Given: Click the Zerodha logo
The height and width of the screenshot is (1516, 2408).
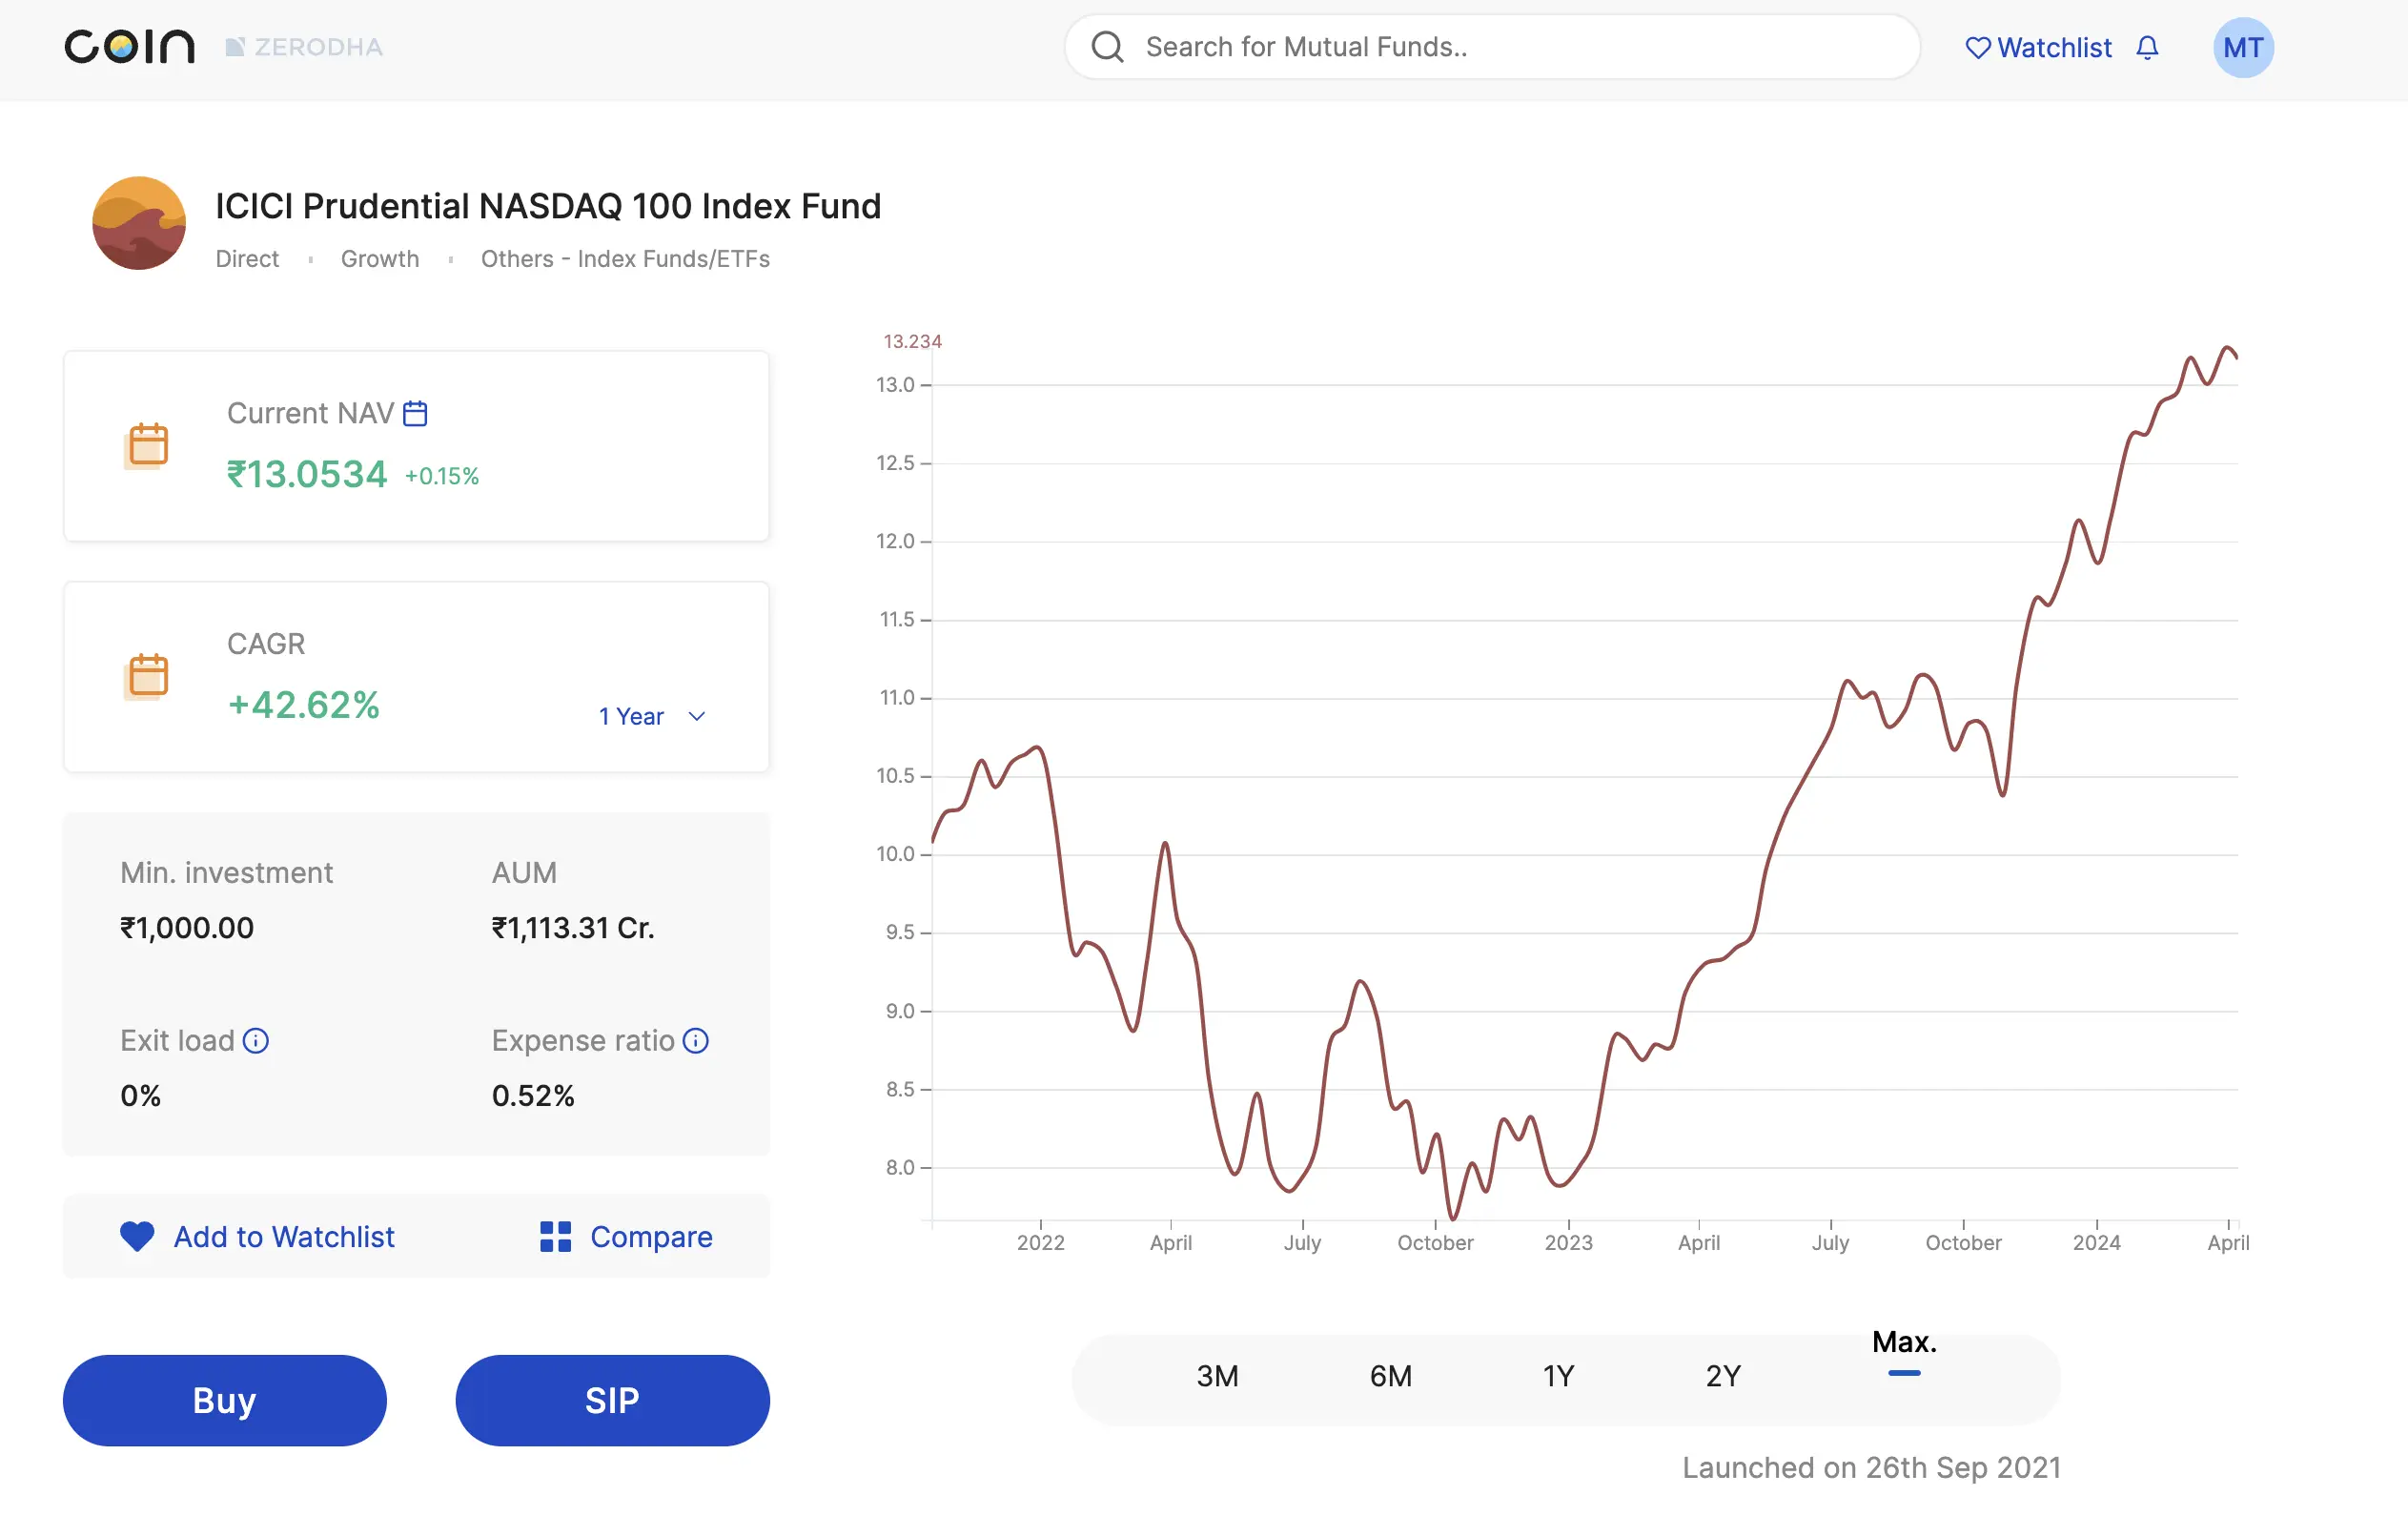Looking at the screenshot, I should click(x=304, y=47).
